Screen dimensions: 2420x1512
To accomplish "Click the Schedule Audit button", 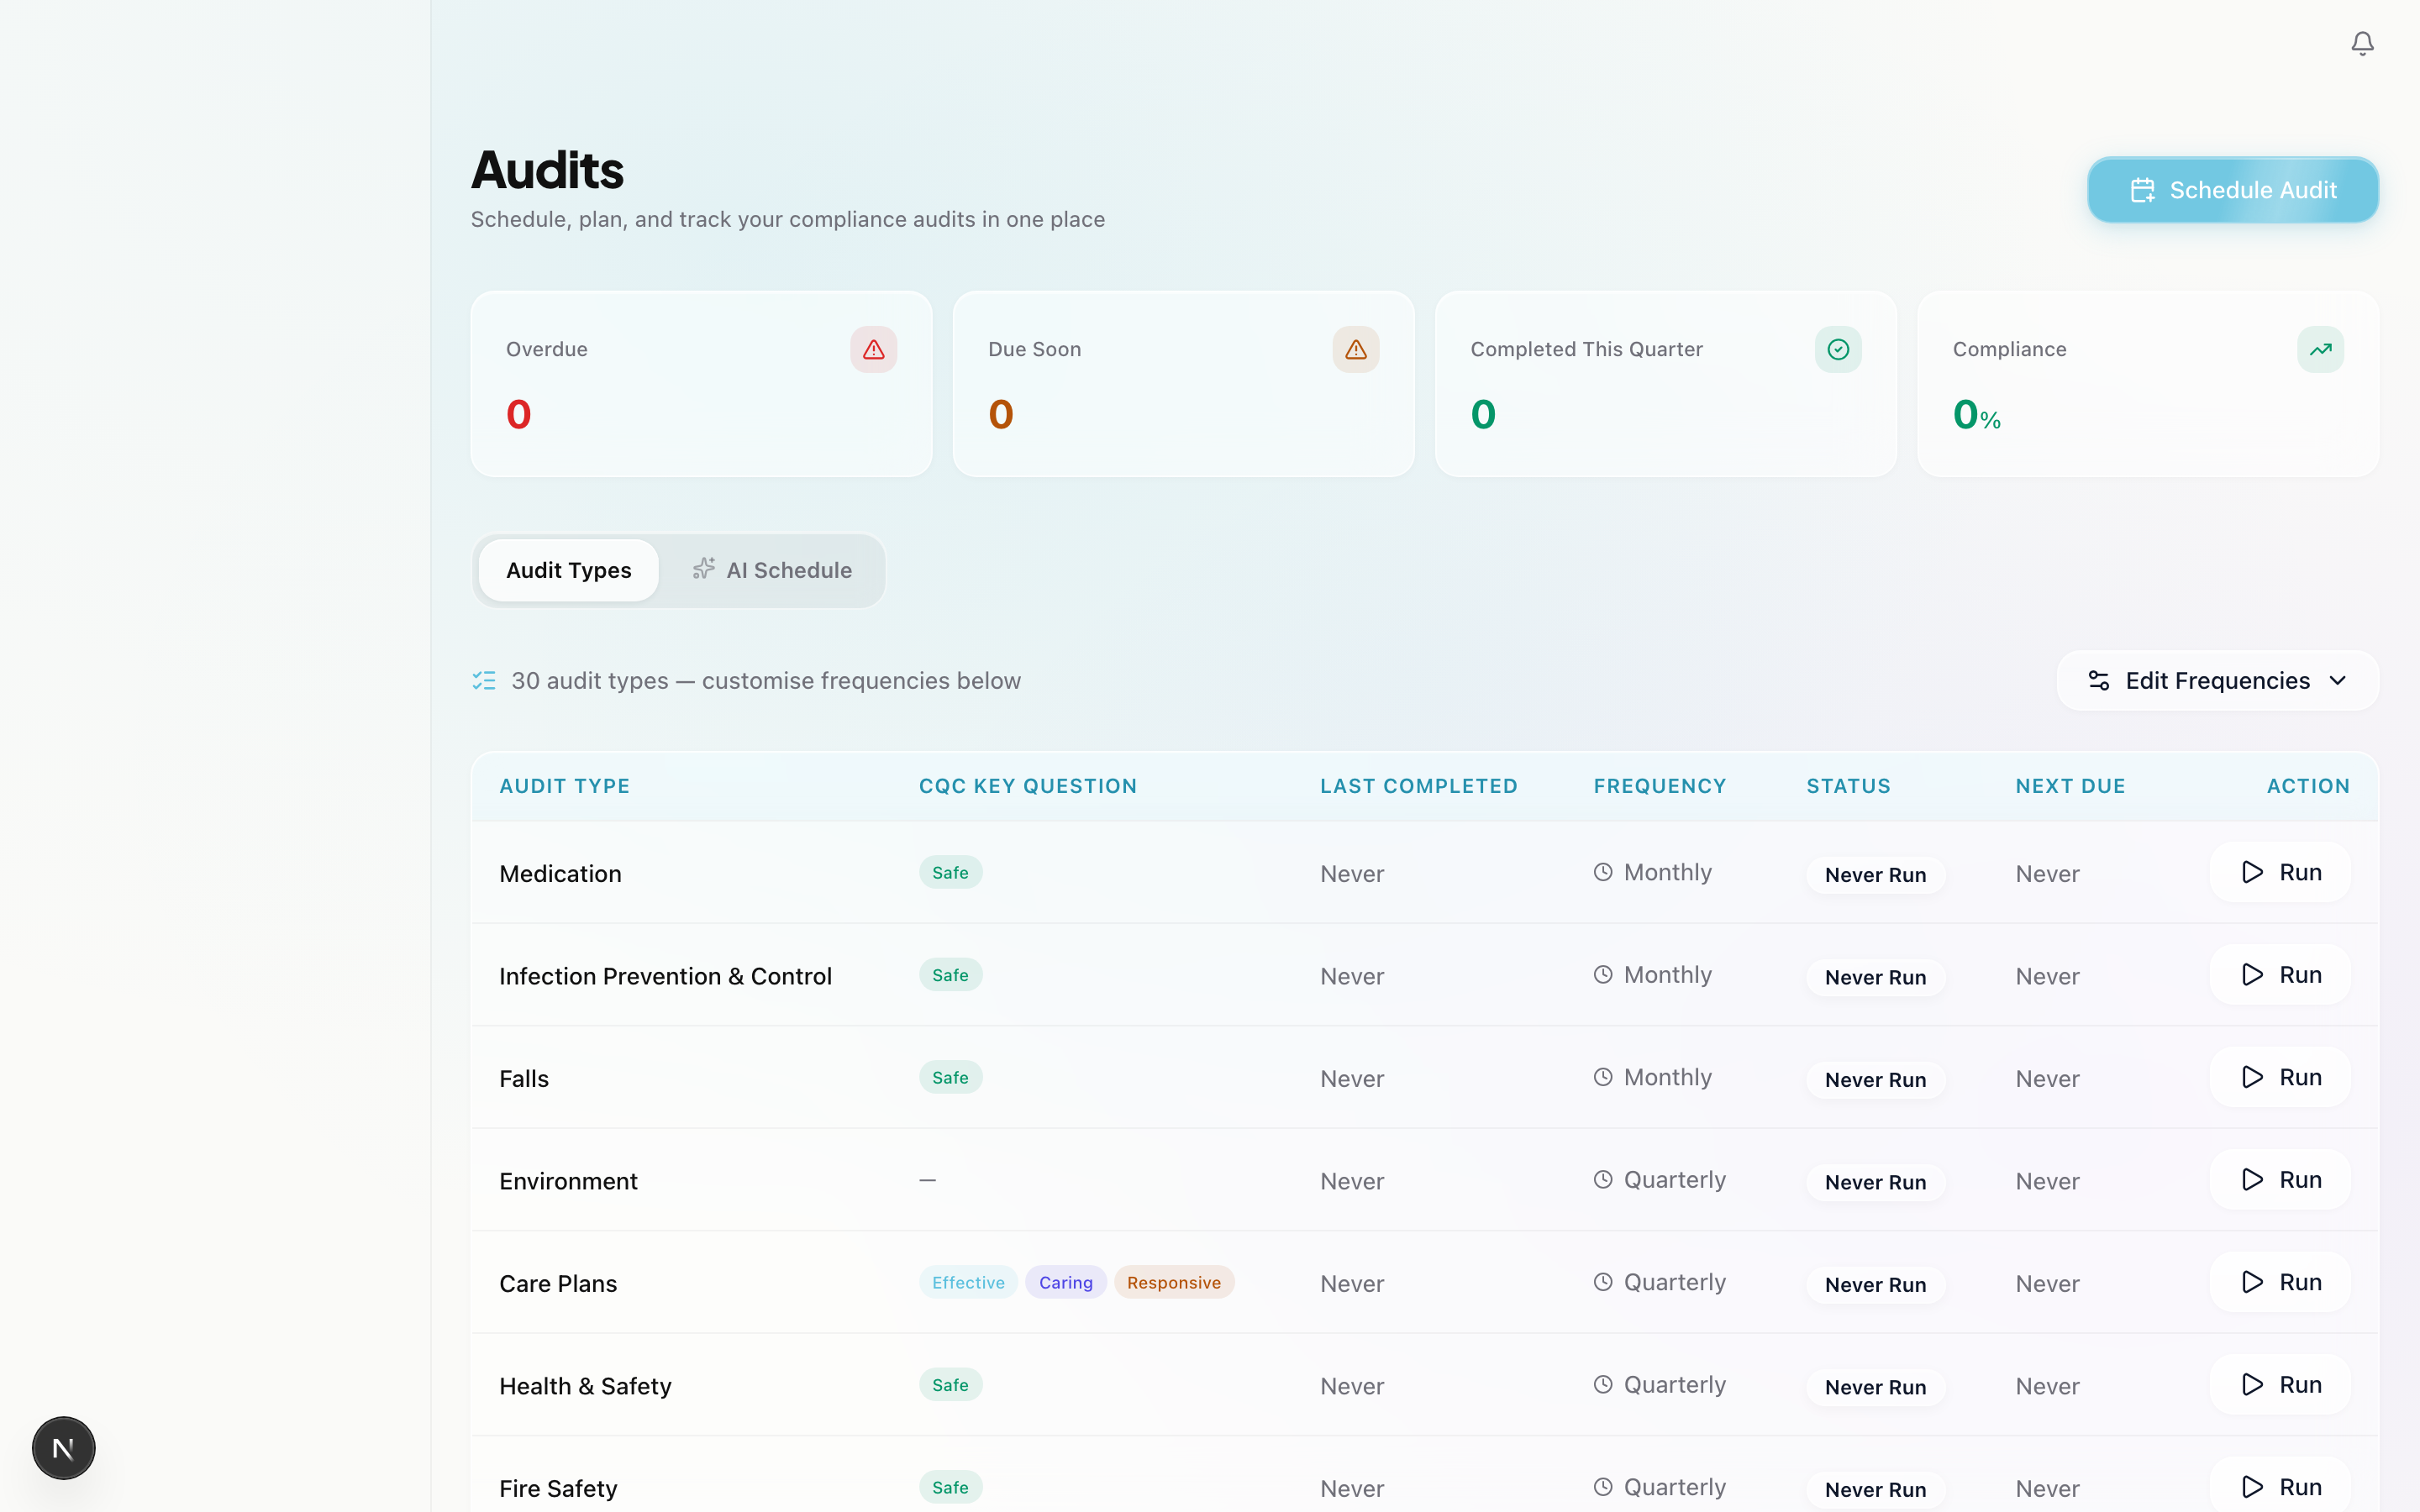I will (x=2233, y=190).
